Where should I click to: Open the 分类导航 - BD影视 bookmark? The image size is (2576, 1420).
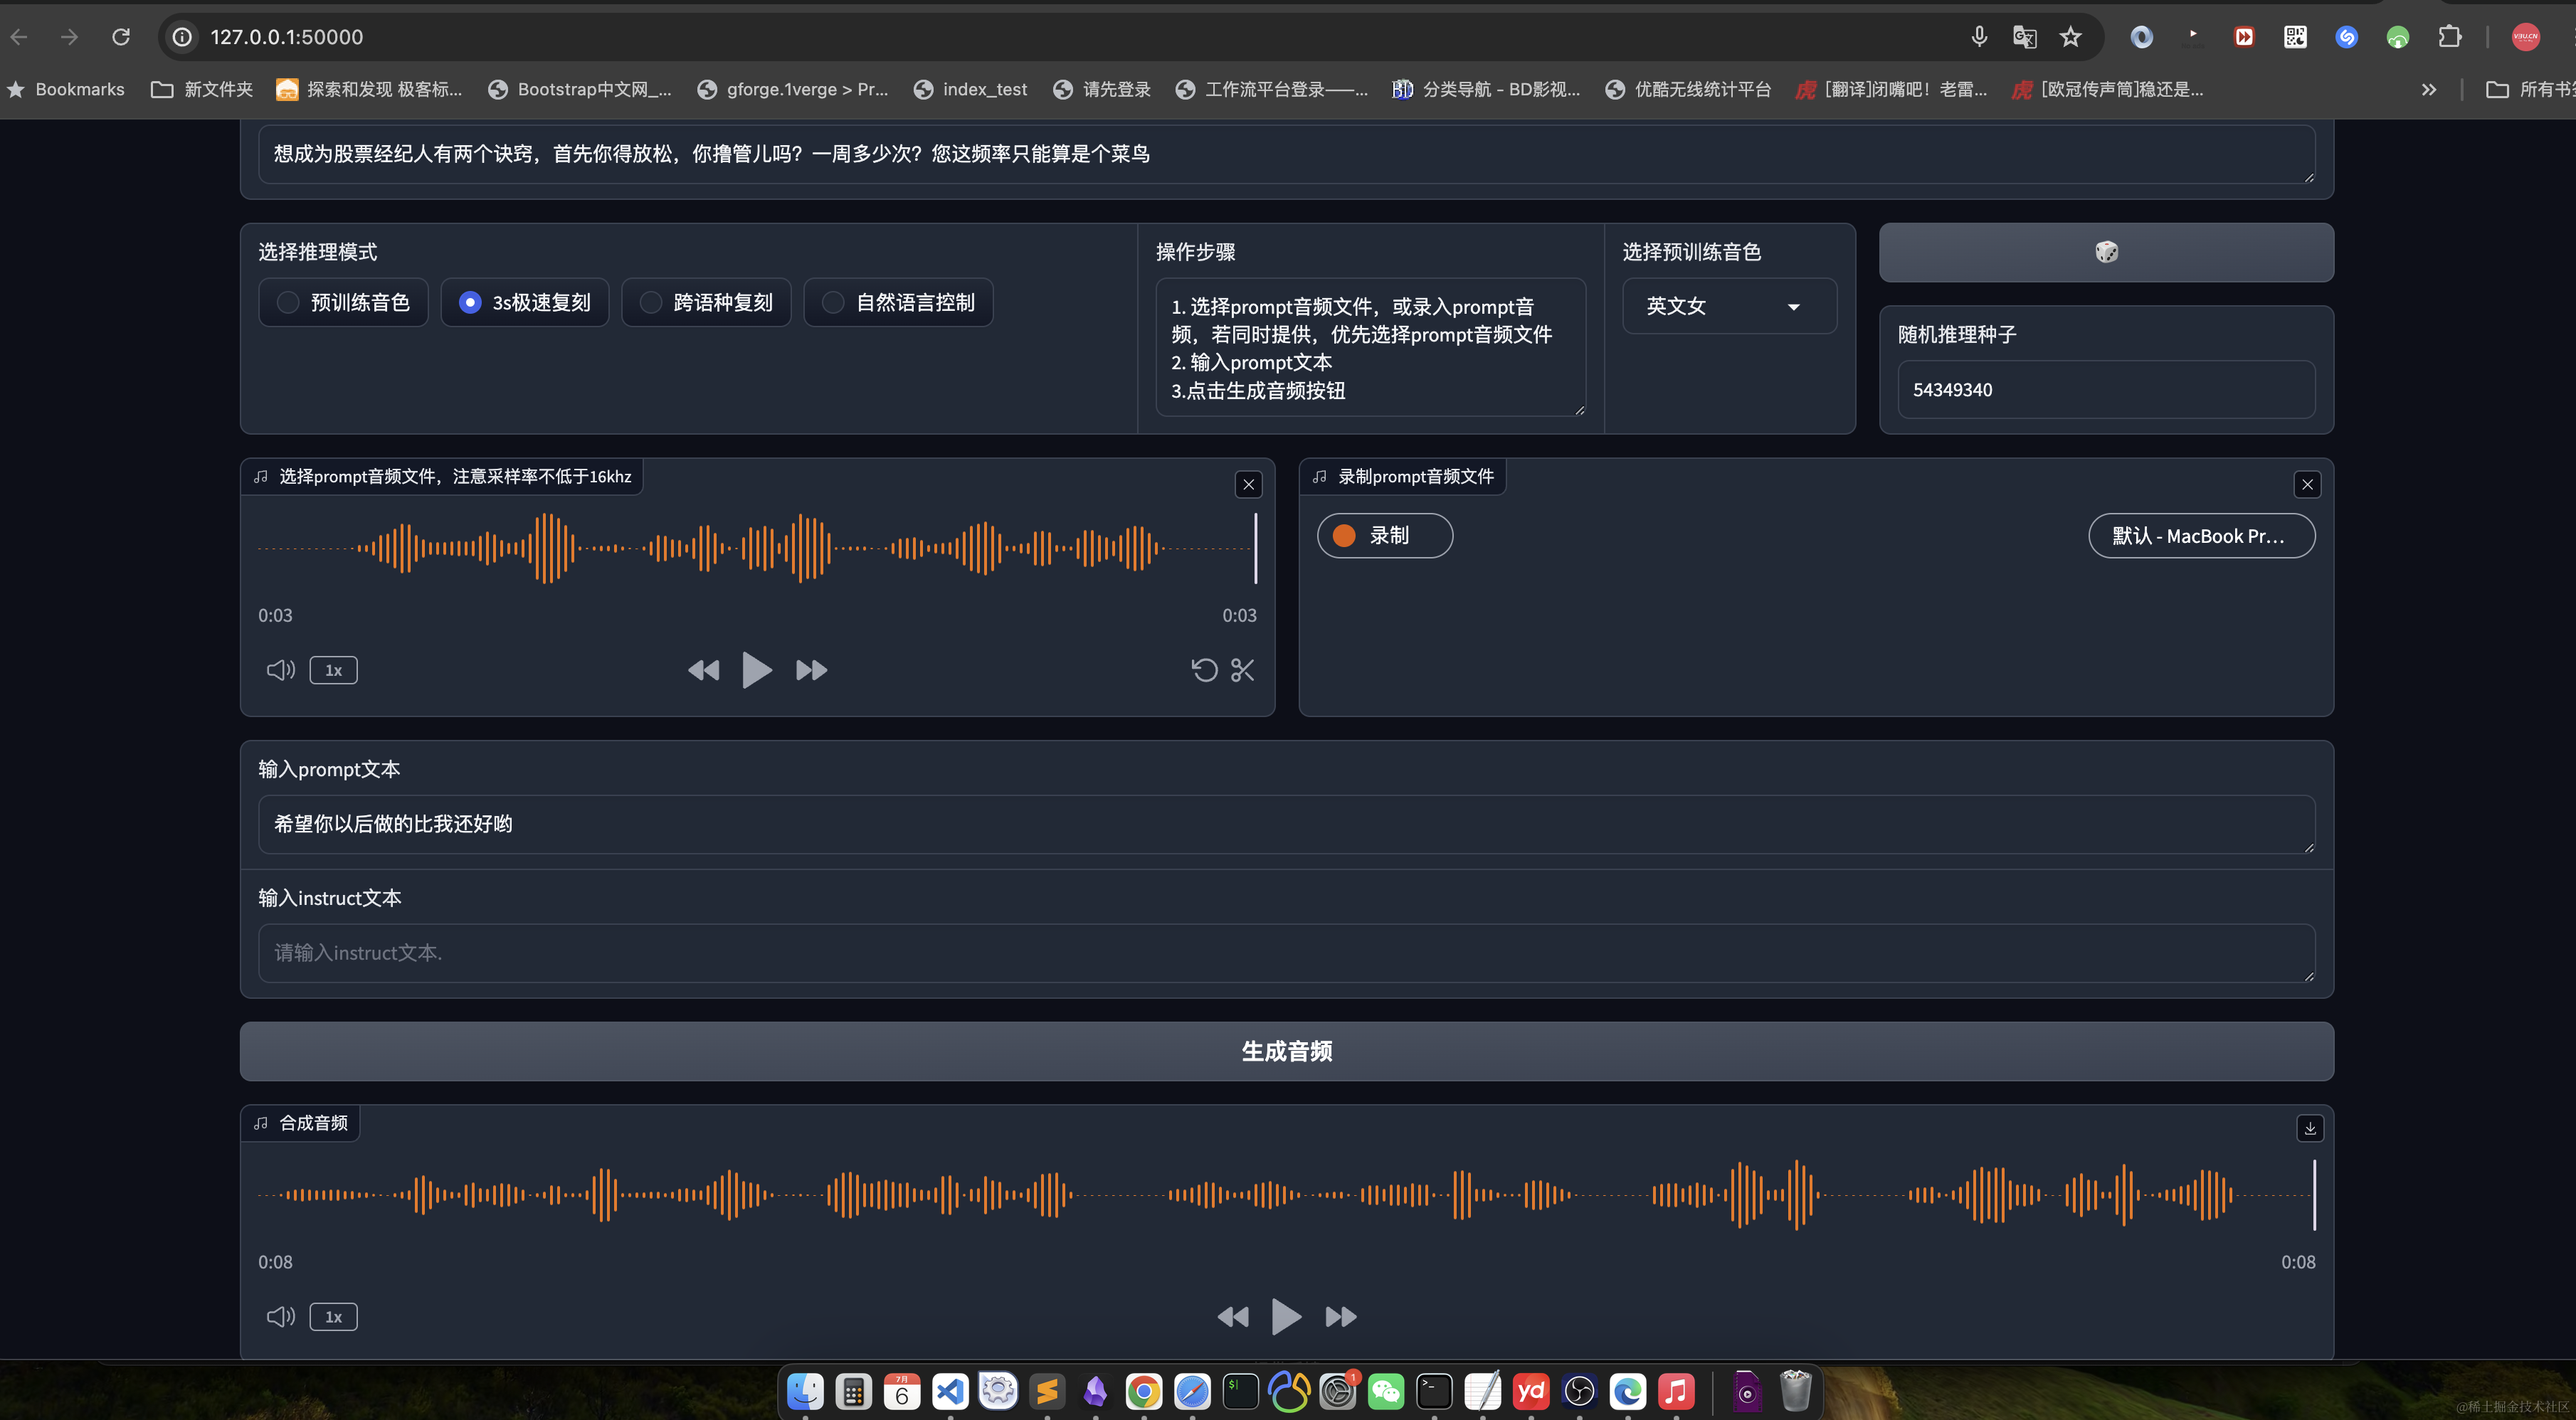tap(1486, 90)
